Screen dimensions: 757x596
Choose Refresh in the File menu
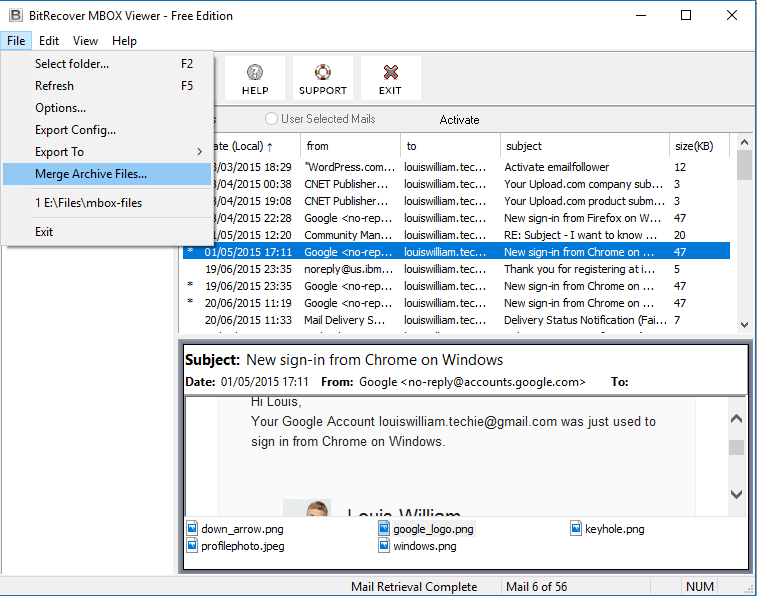pyautogui.click(x=107, y=86)
